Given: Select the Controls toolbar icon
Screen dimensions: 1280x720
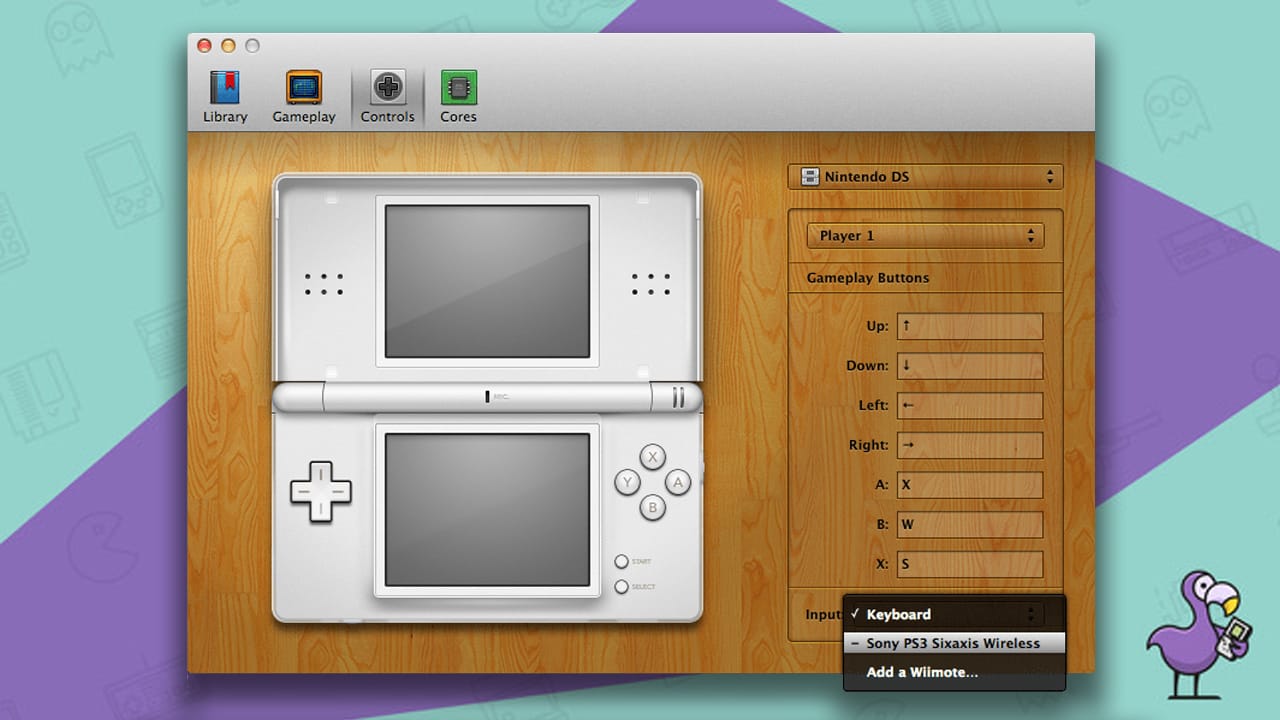Looking at the screenshot, I should pos(388,97).
